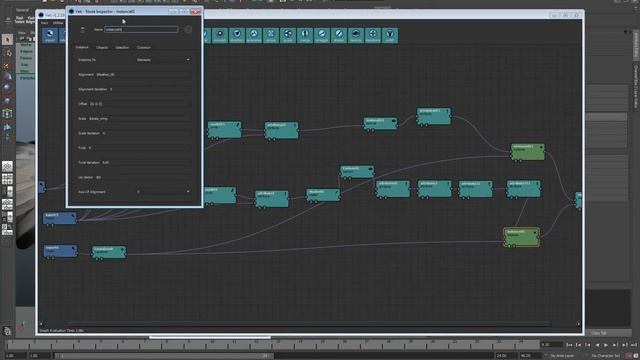Click the direction node toolbar icon
Viewport: 640px width, 360px height.
click(237, 35)
